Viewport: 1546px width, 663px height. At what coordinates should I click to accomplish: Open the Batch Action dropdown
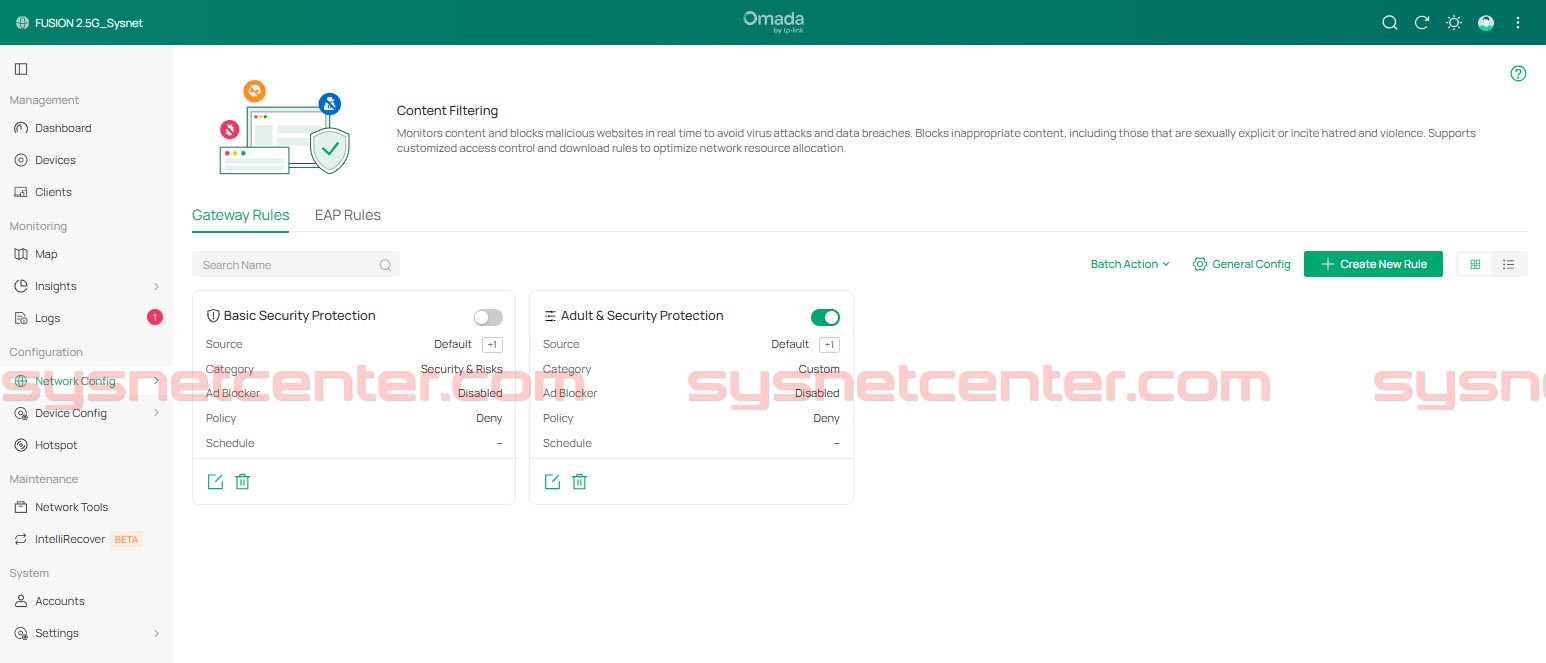[x=1130, y=264]
